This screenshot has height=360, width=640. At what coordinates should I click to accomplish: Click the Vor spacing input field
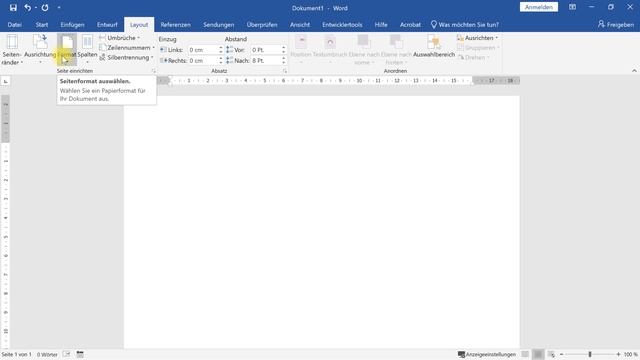coord(265,50)
